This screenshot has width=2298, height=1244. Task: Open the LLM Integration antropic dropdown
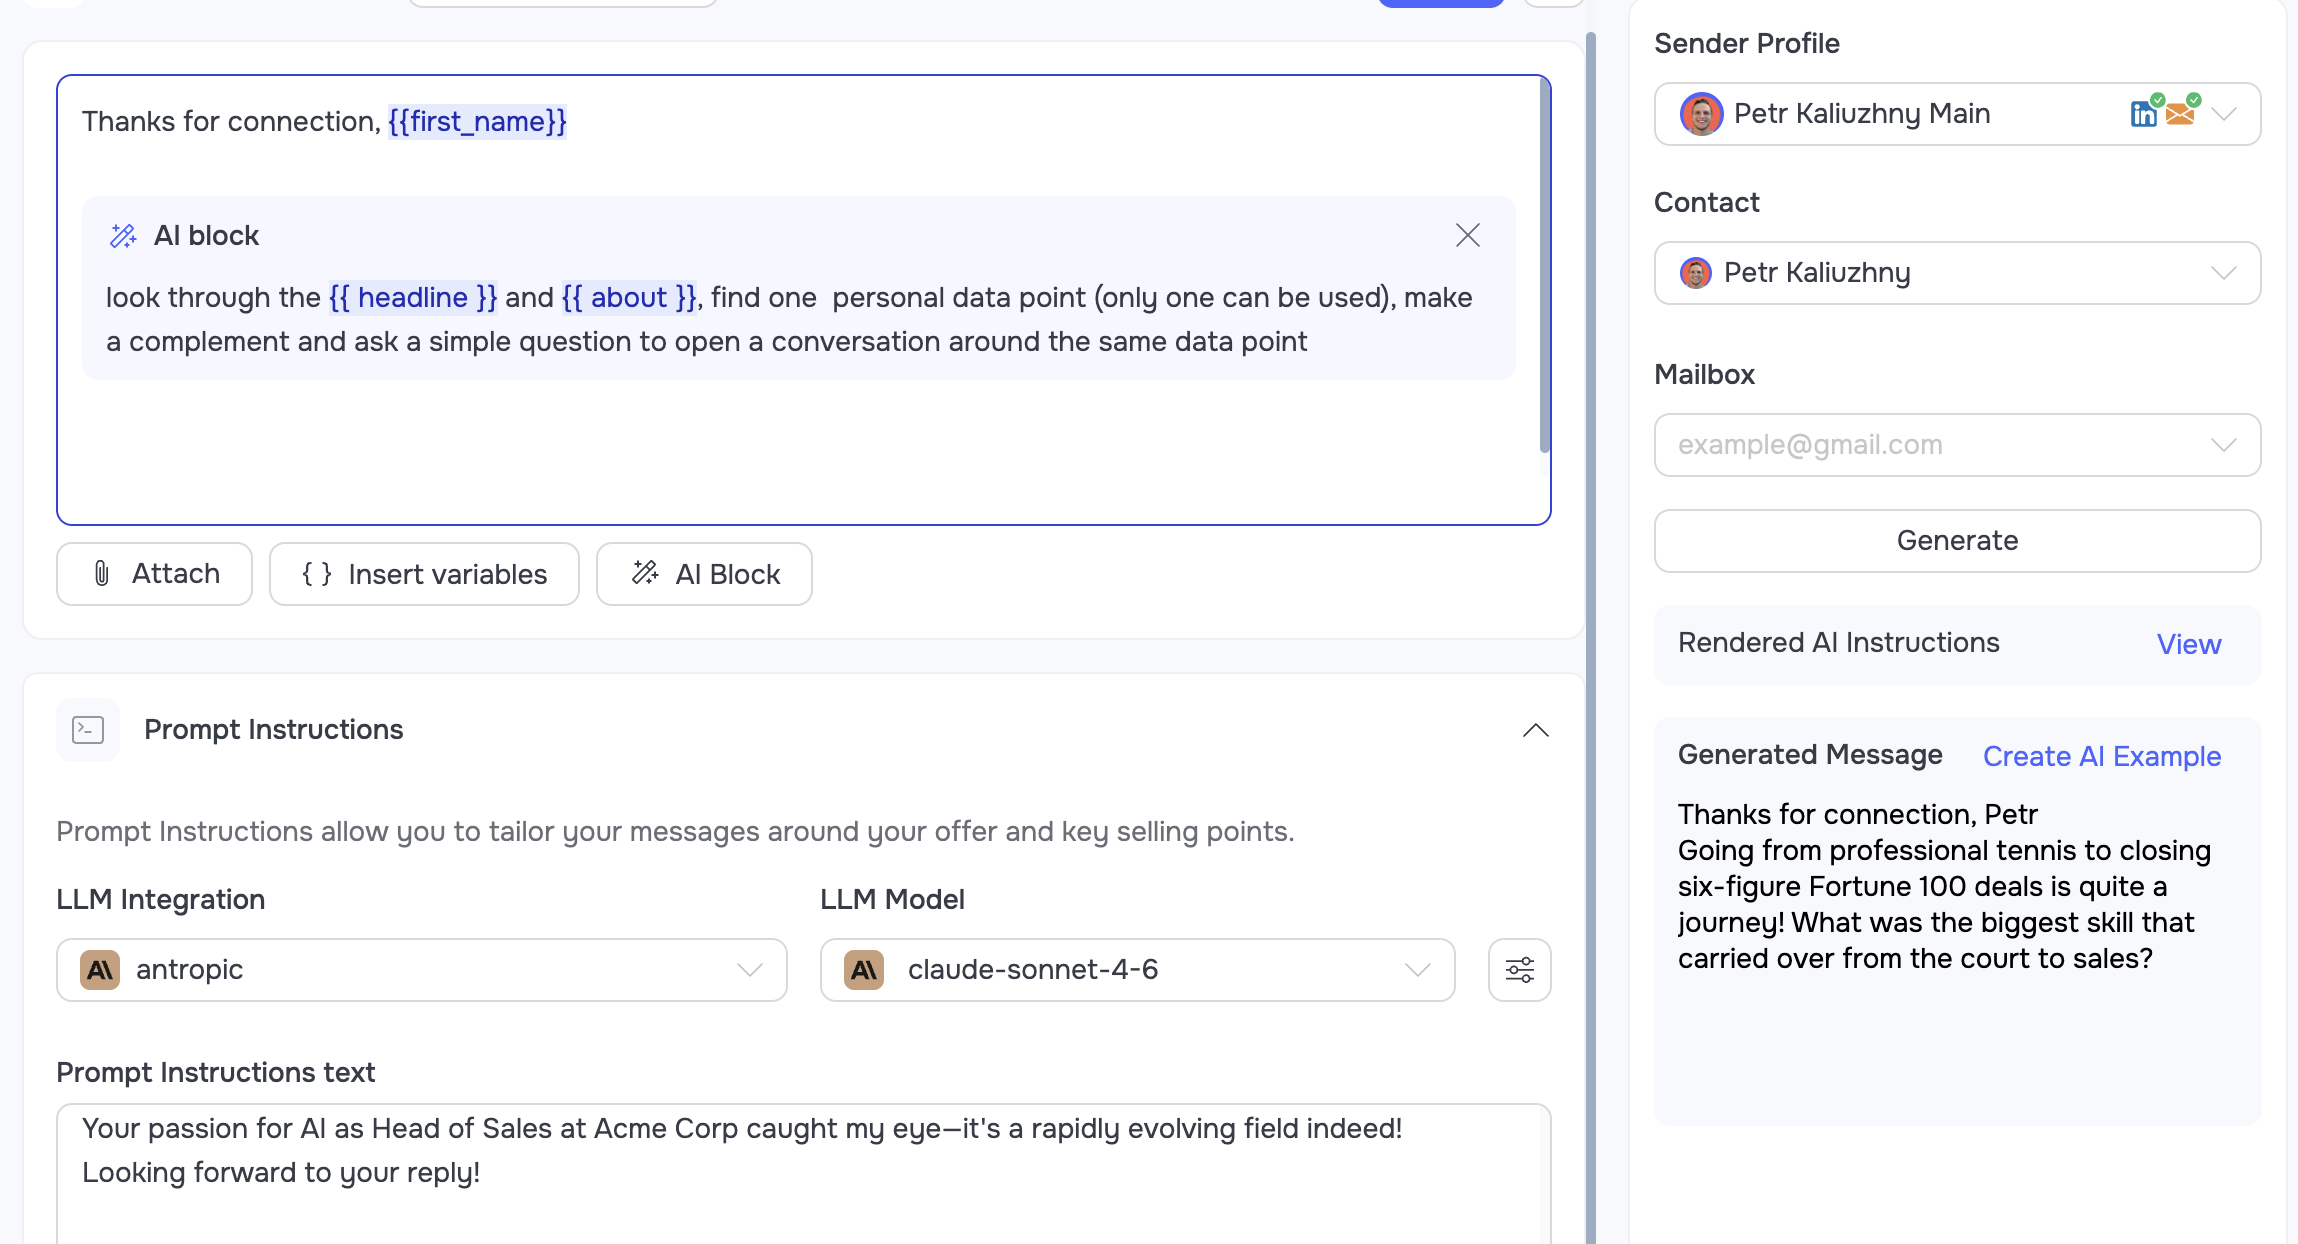421,970
